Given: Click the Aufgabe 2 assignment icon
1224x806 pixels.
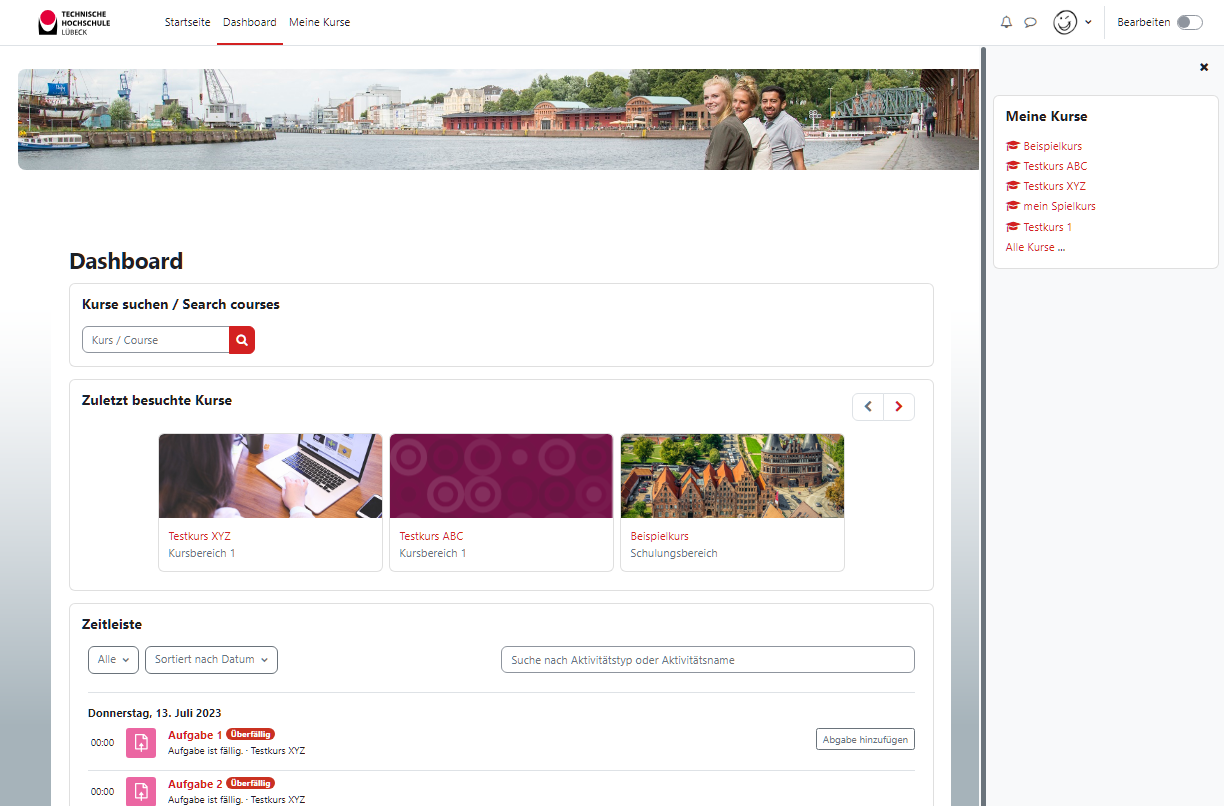Looking at the screenshot, I should tap(141, 790).
